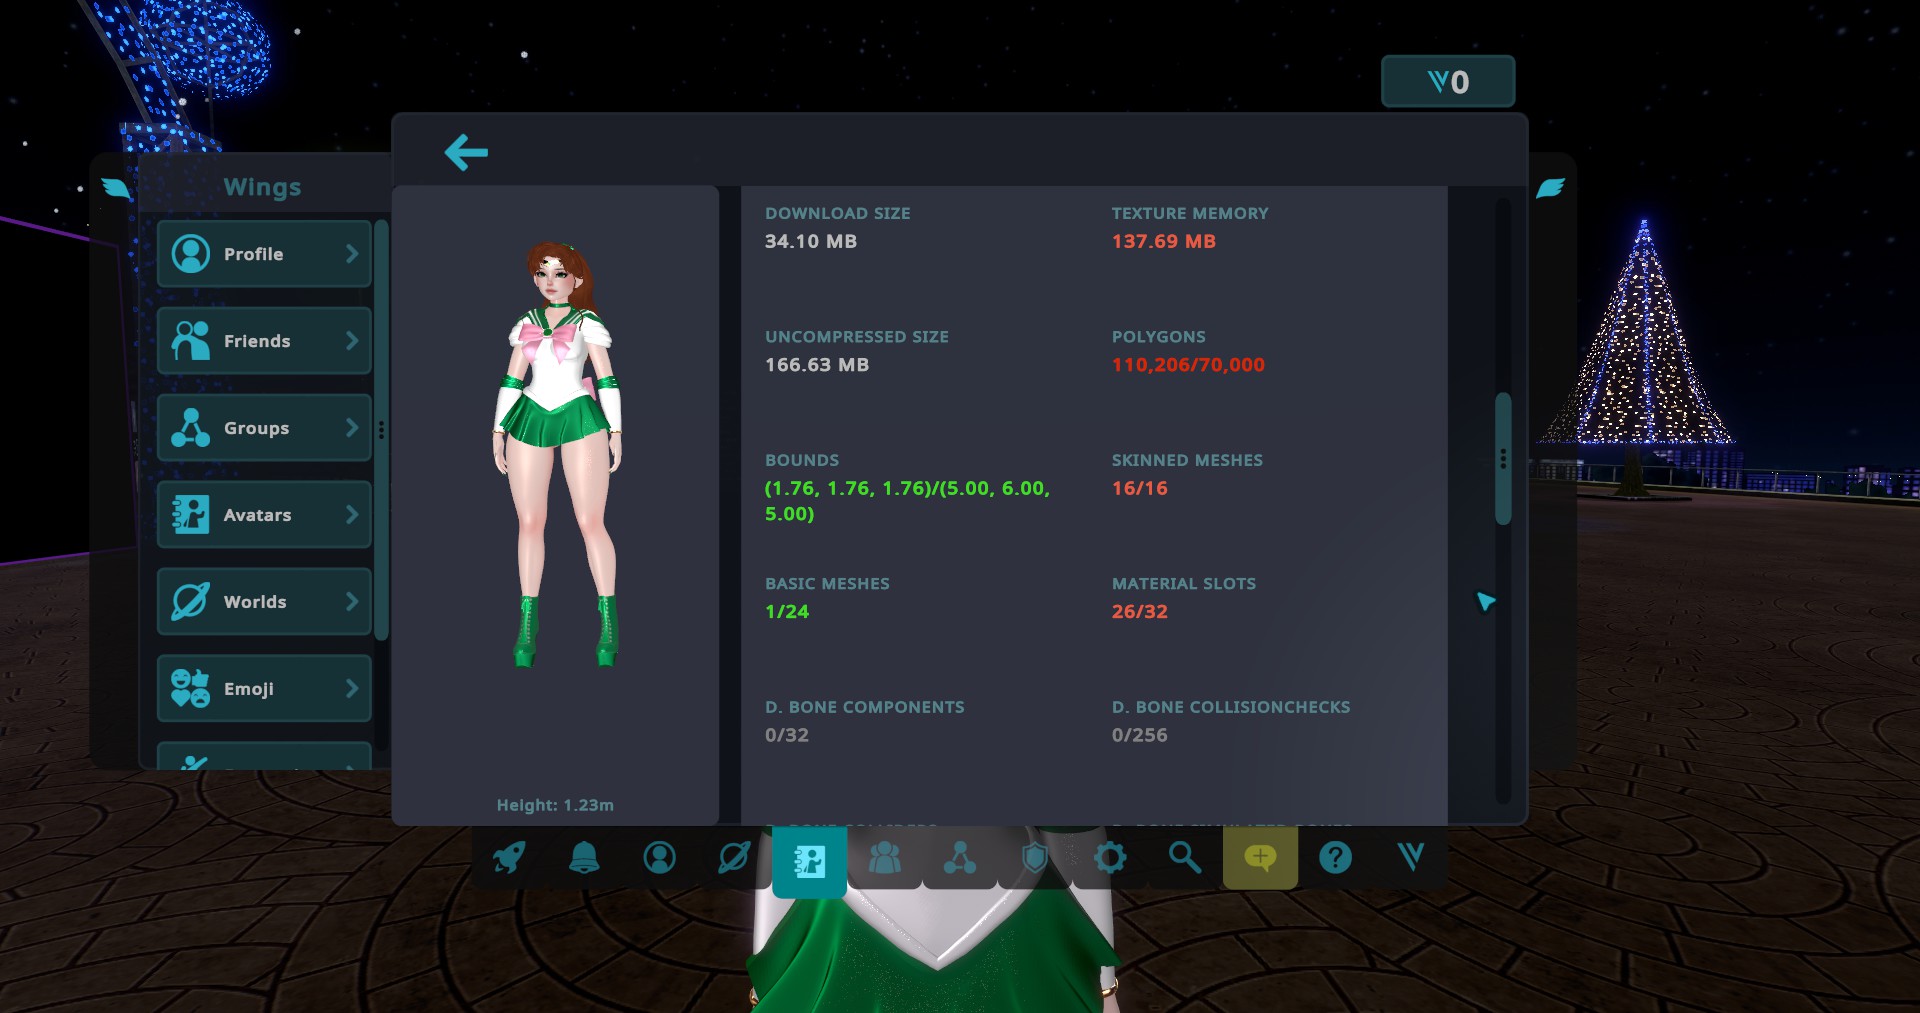The width and height of the screenshot is (1920, 1013).
Task: Click the Friends icon in Wings menu
Action: 190,341
